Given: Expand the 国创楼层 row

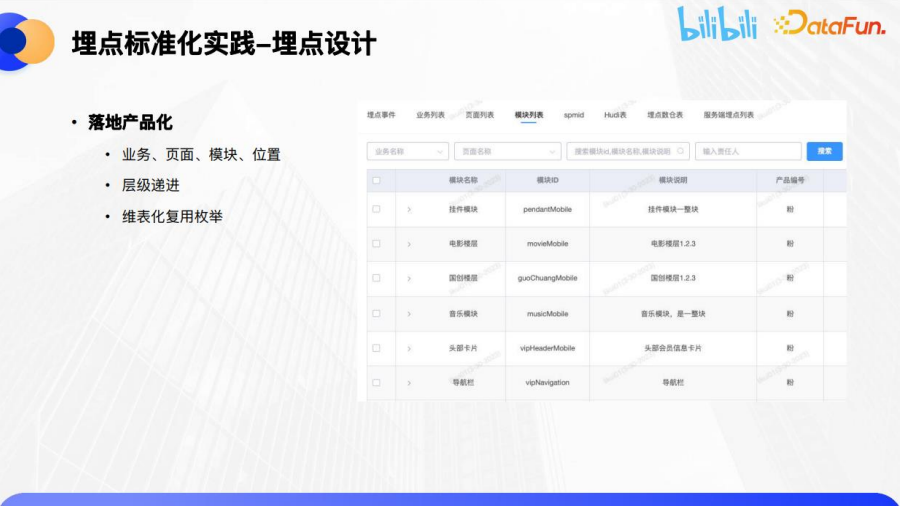Looking at the screenshot, I should pyautogui.click(x=409, y=278).
